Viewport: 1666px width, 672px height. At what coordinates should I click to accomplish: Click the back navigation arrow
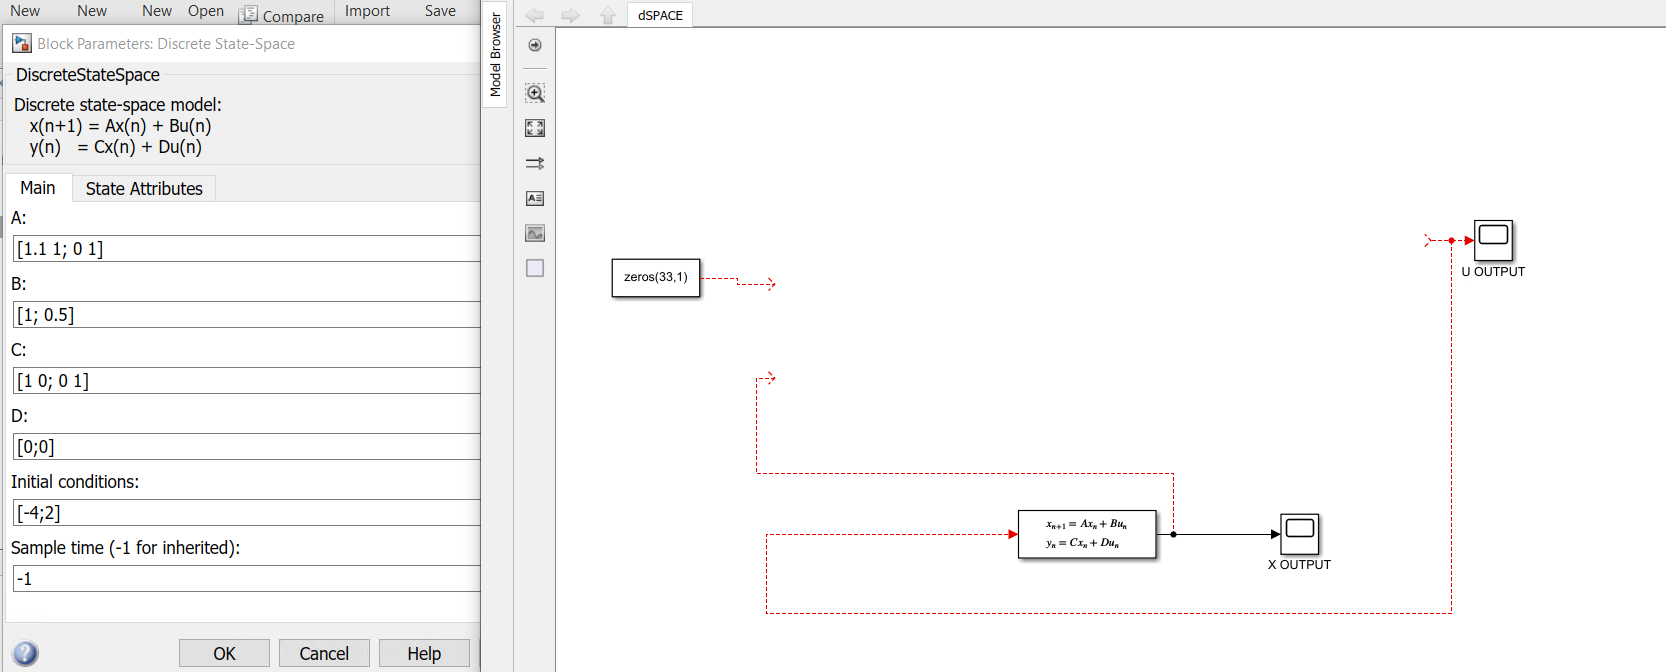point(535,15)
